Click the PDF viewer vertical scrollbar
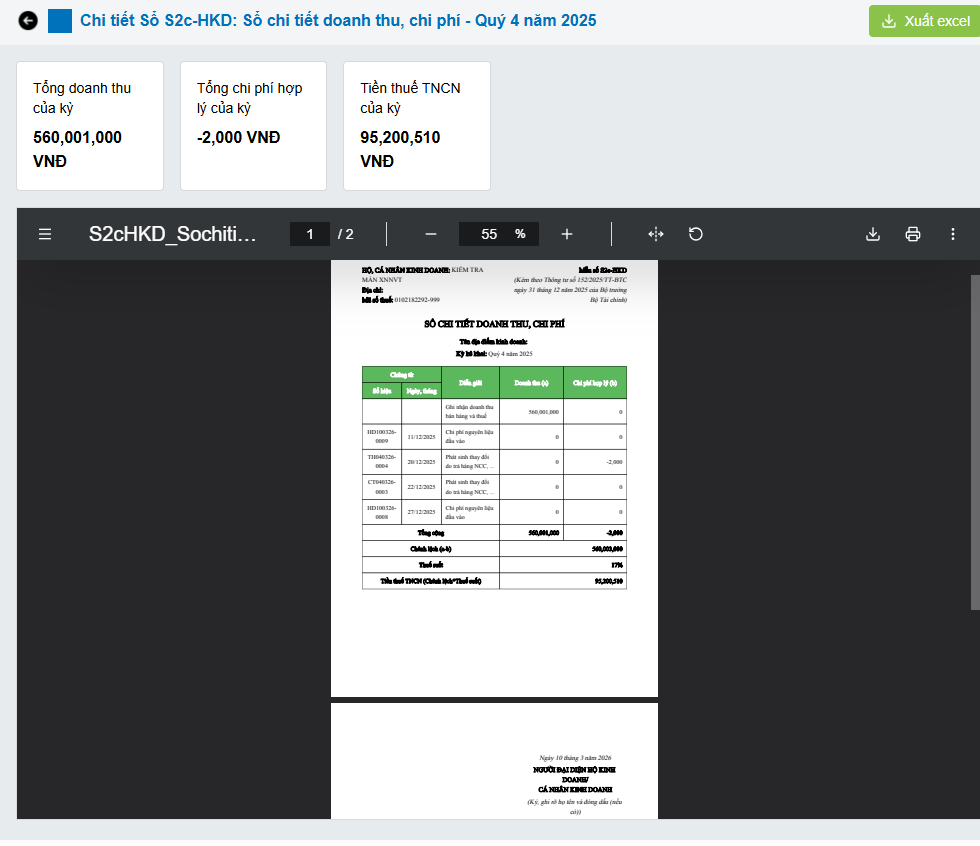 point(975,440)
